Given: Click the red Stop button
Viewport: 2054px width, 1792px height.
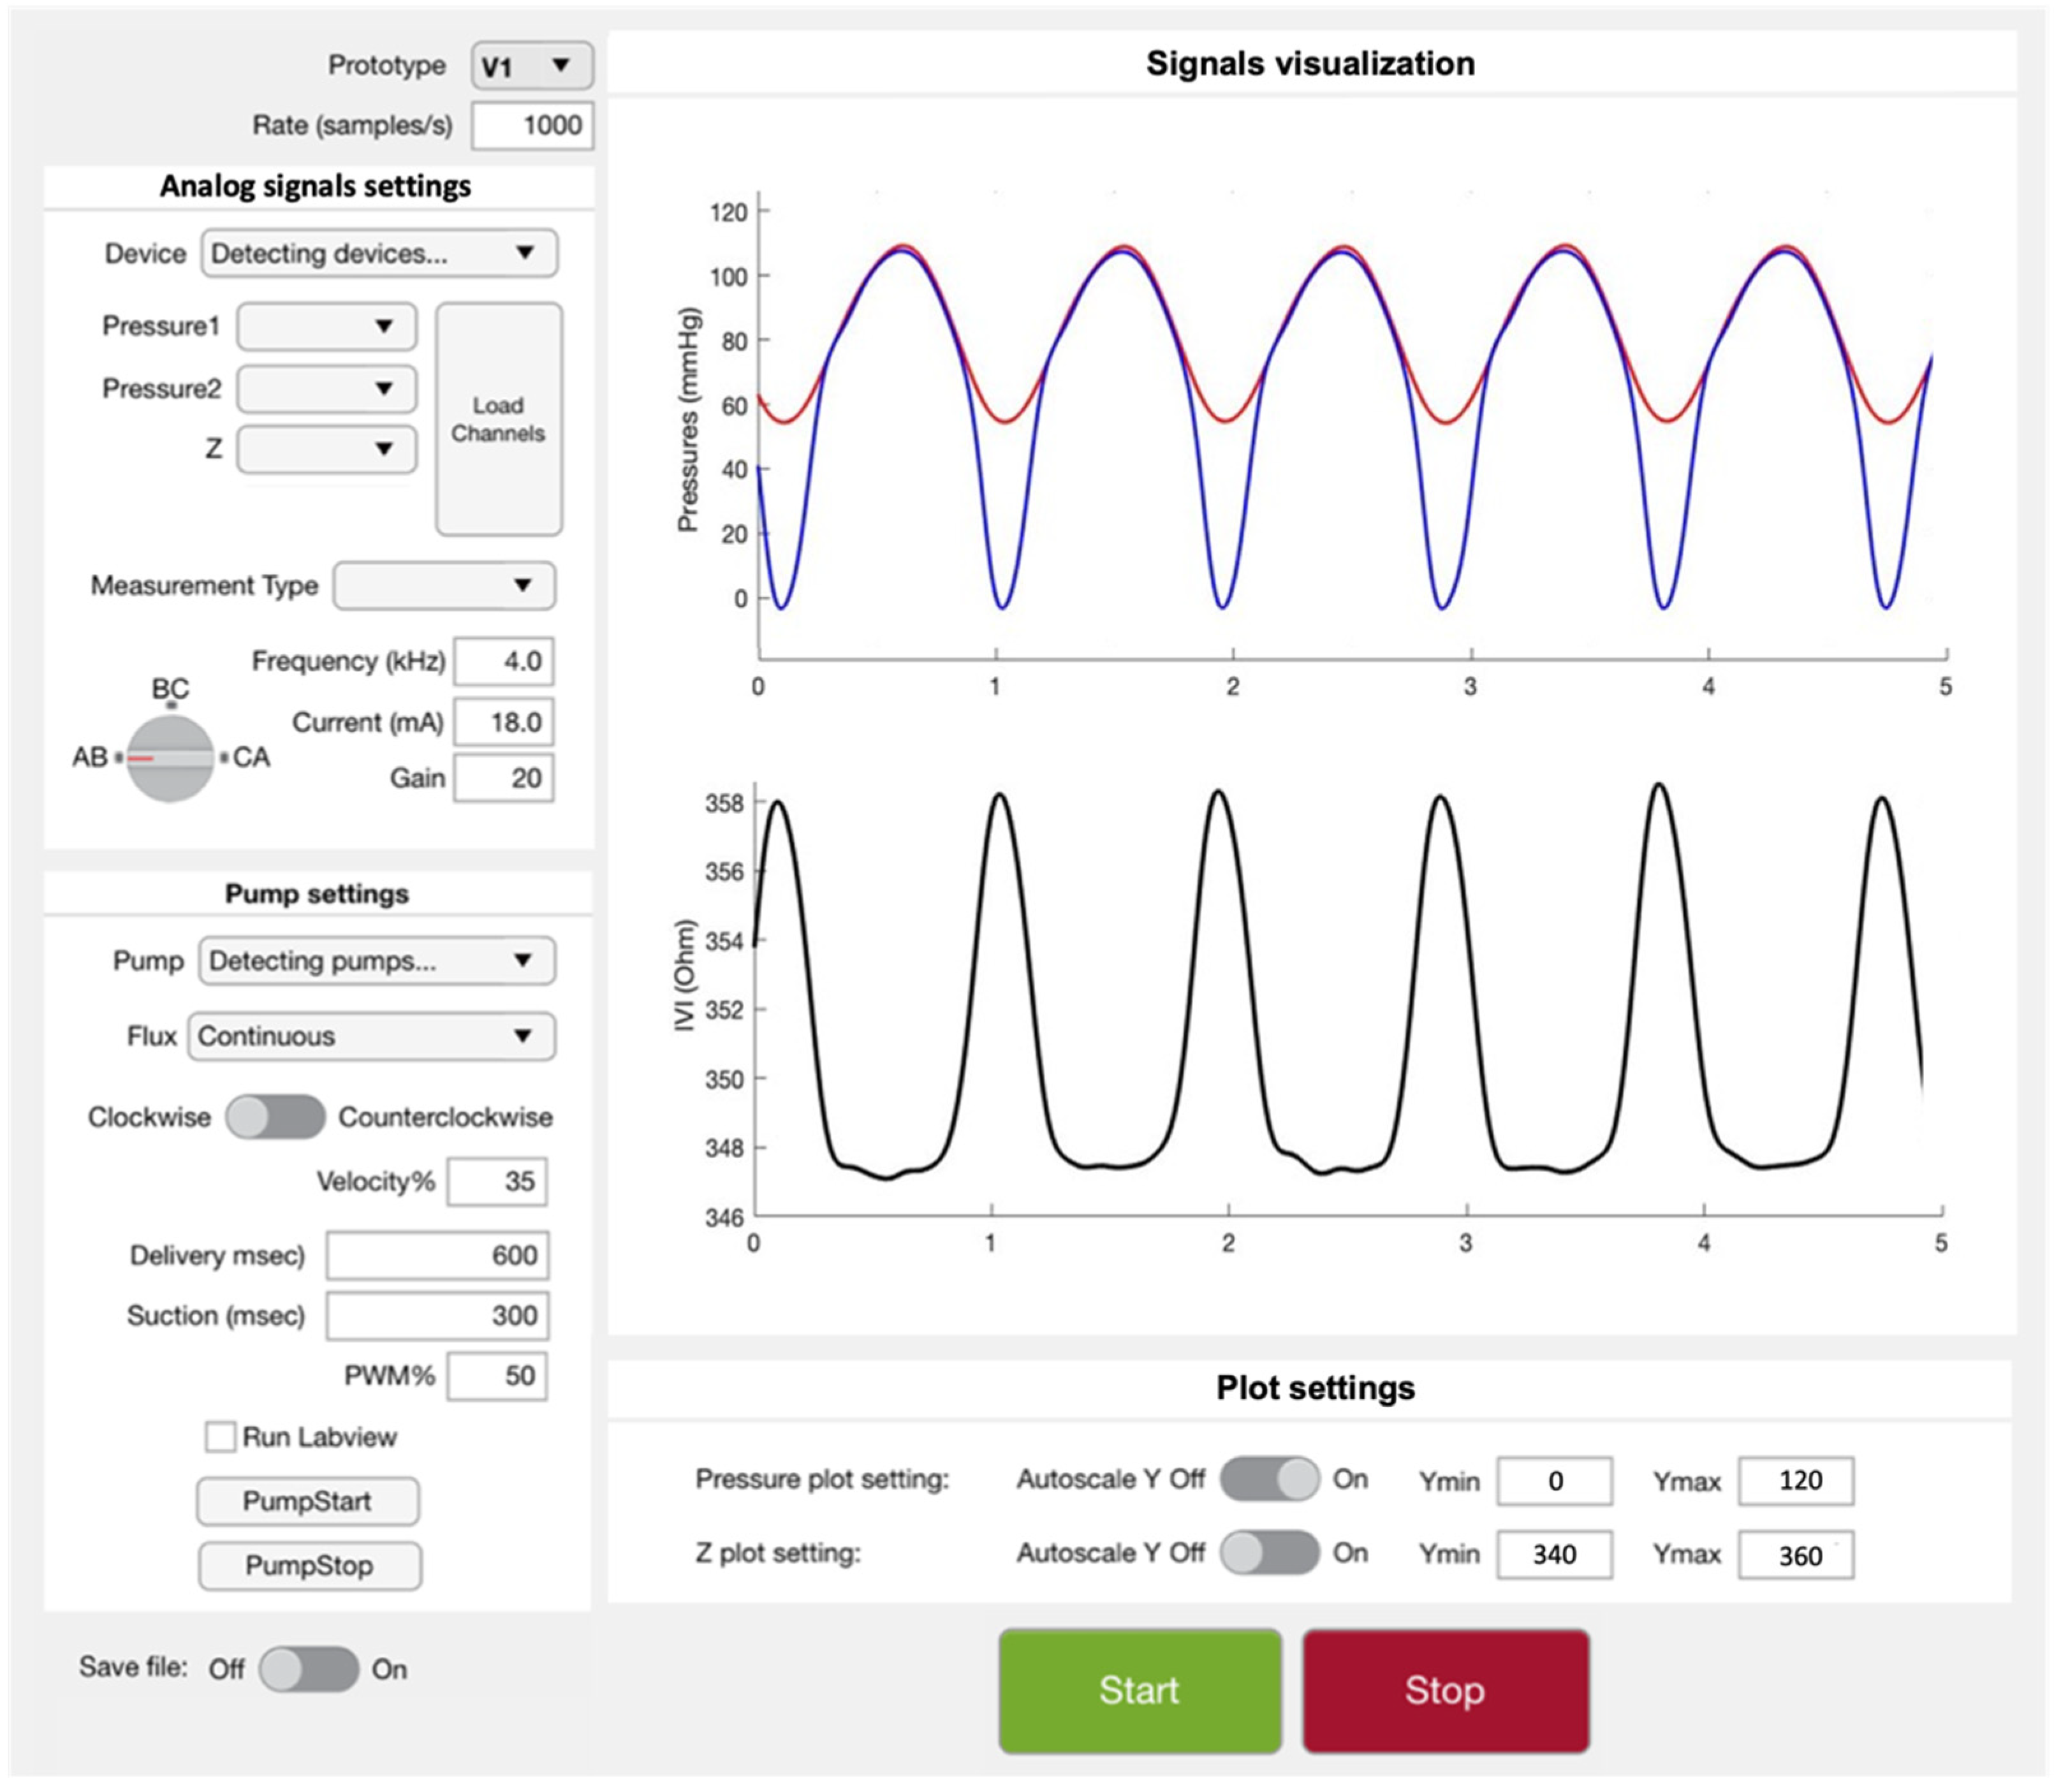Looking at the screenshot, I should [1445, 1690].
